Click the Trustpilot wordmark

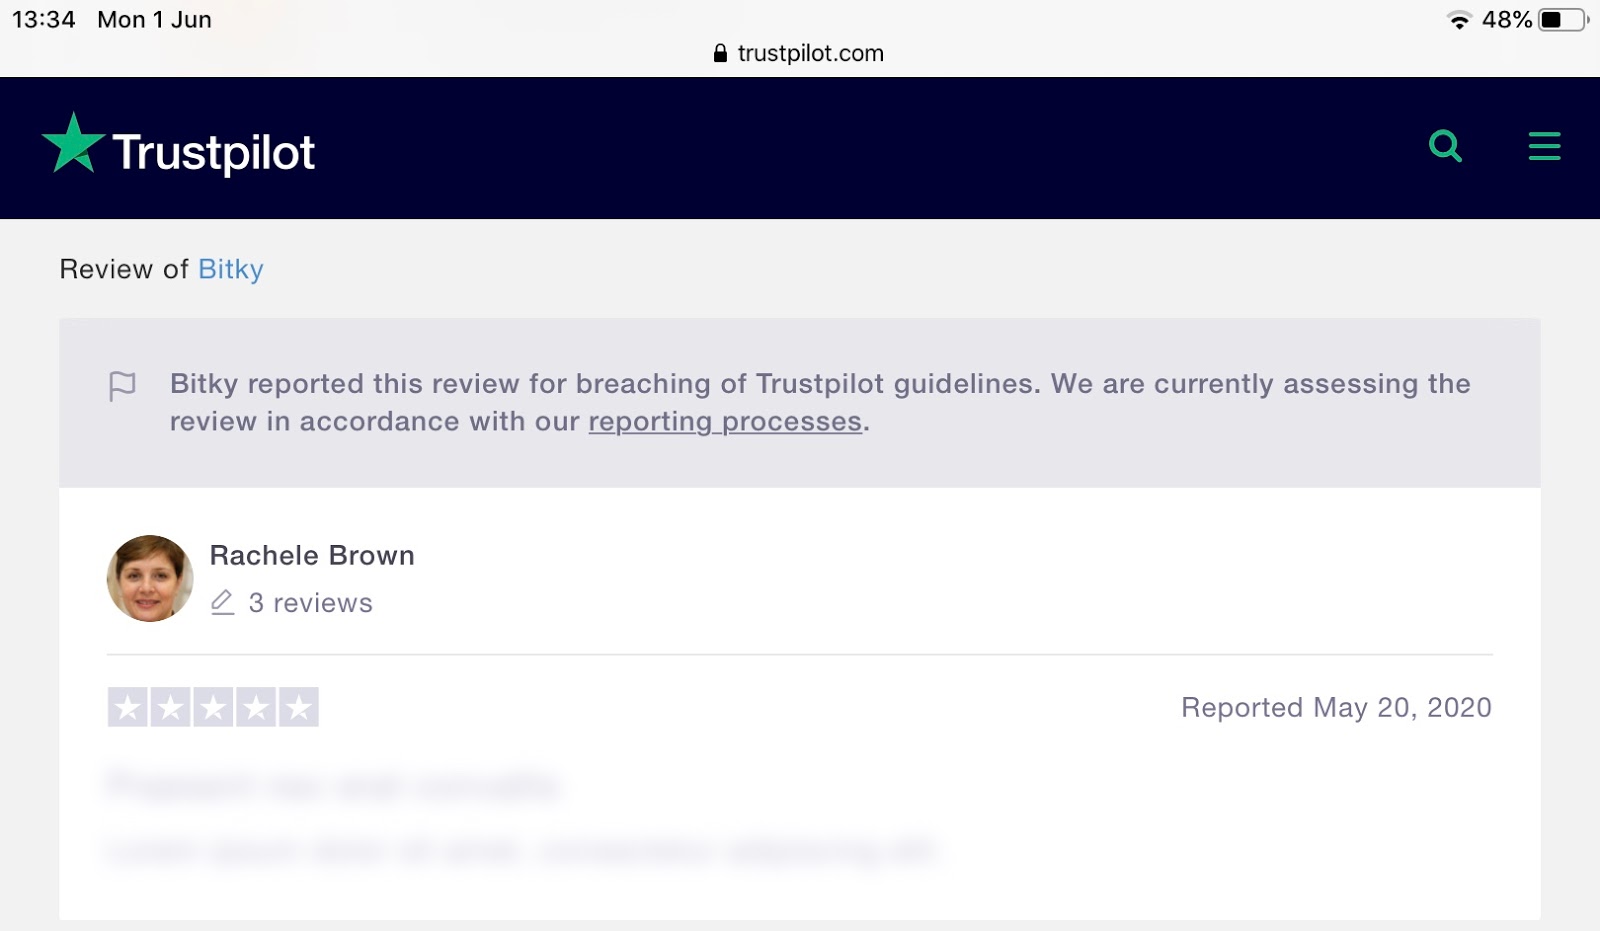coord(213,154)
